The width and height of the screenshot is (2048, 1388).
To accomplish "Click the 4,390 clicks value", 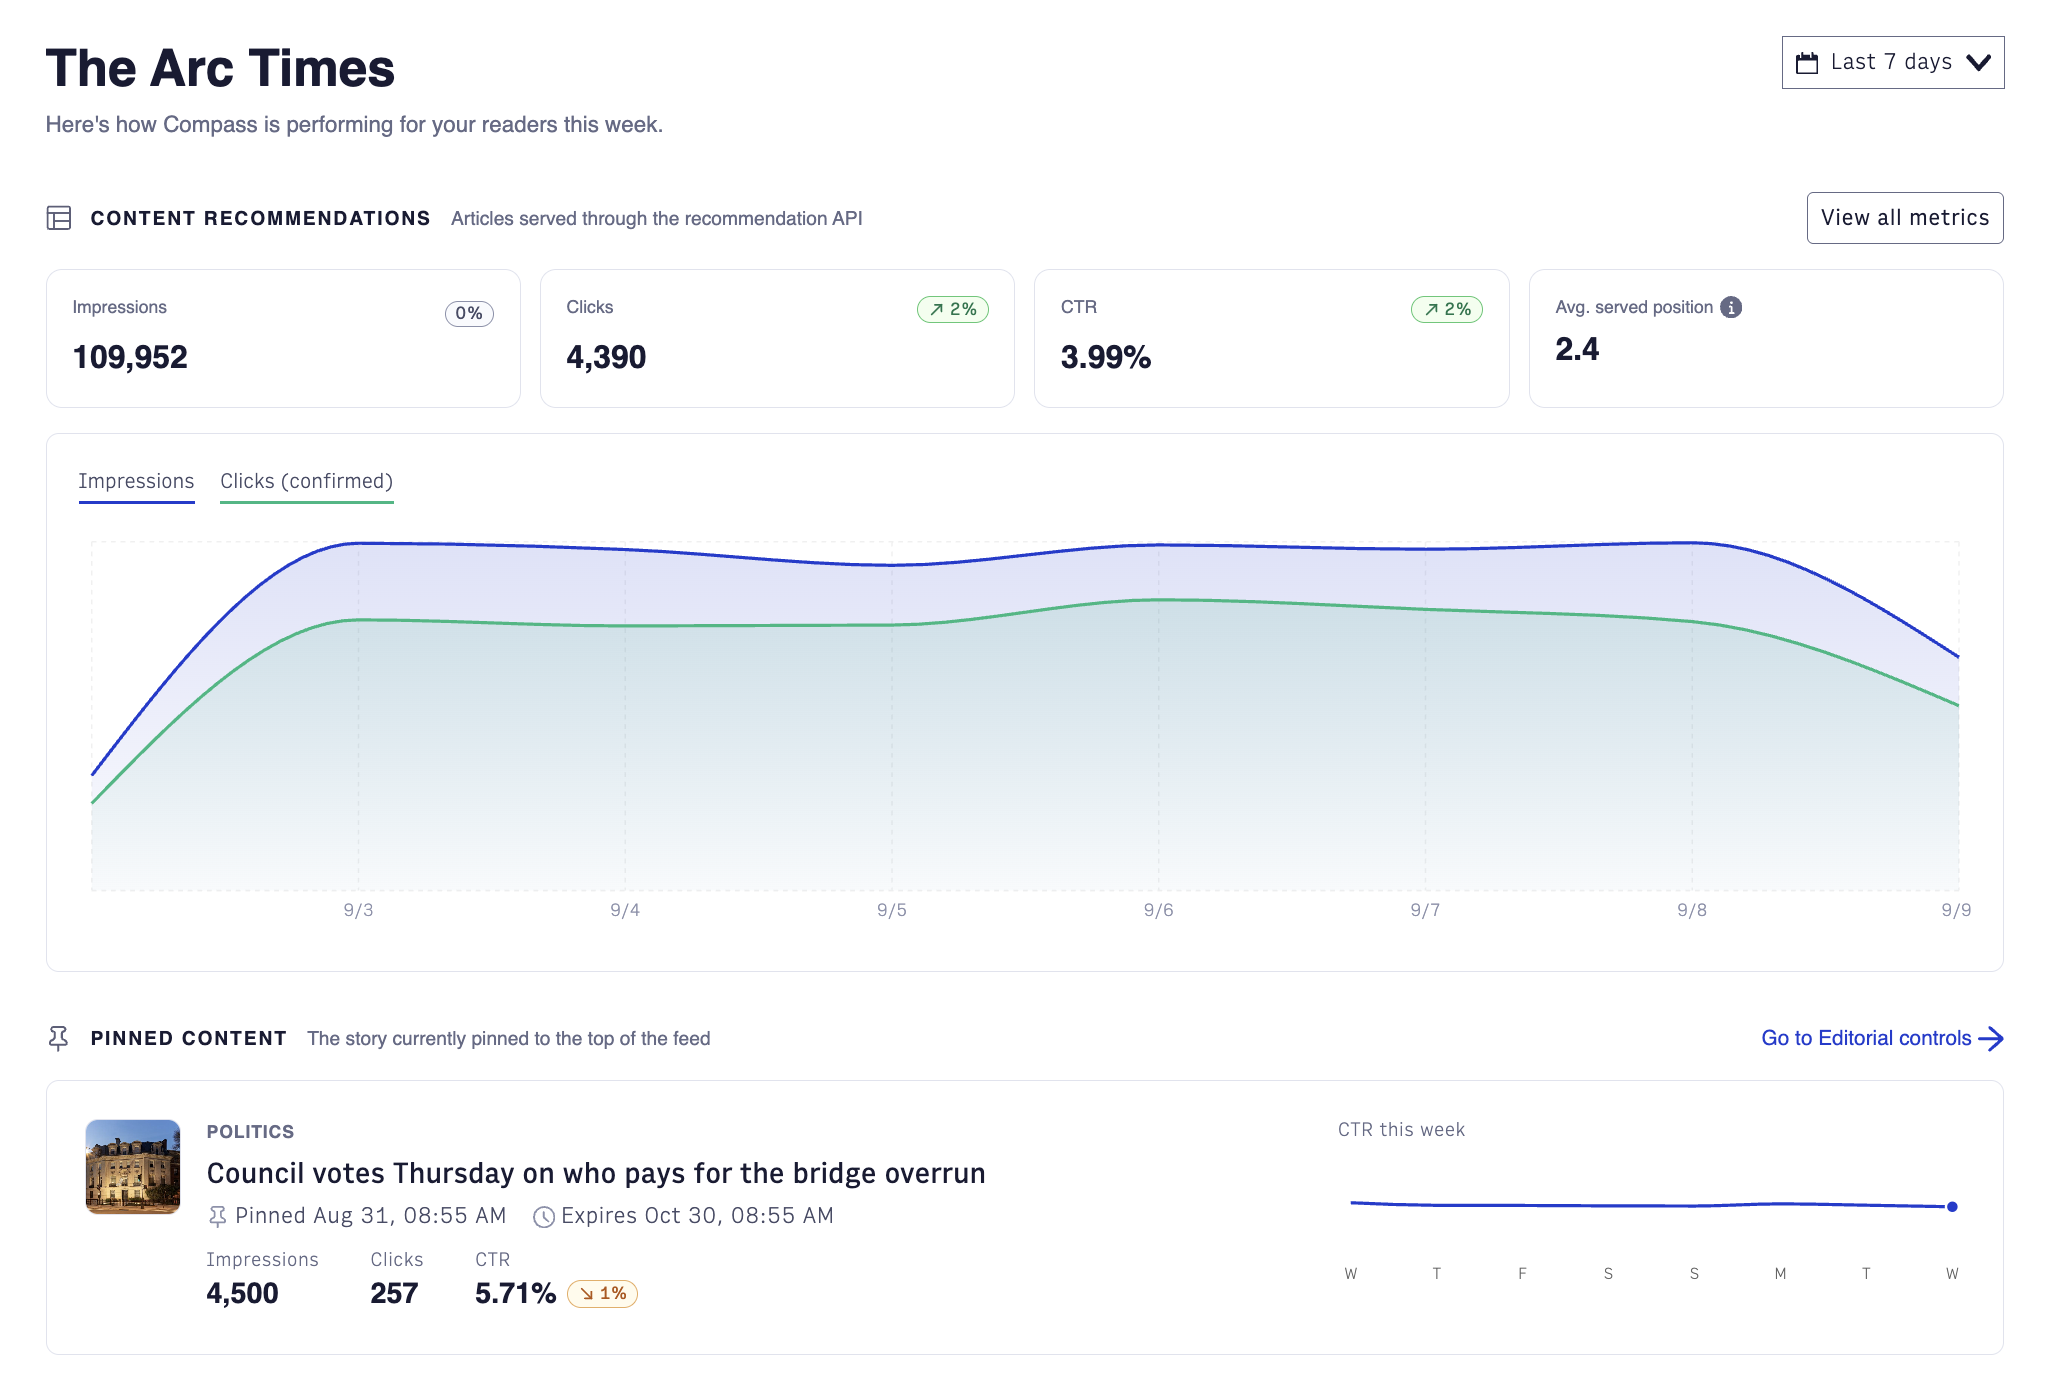I will click(606, 357).
